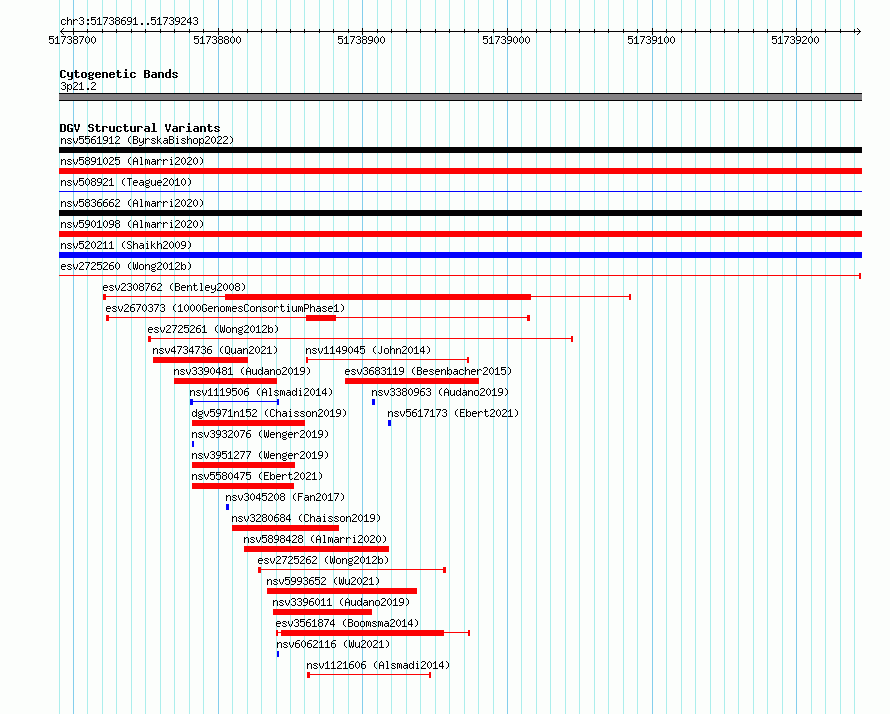Open nsv3951277 (Wenger2019) label
This screenshot has width=890, height=714.
click(x=260, y=455)
